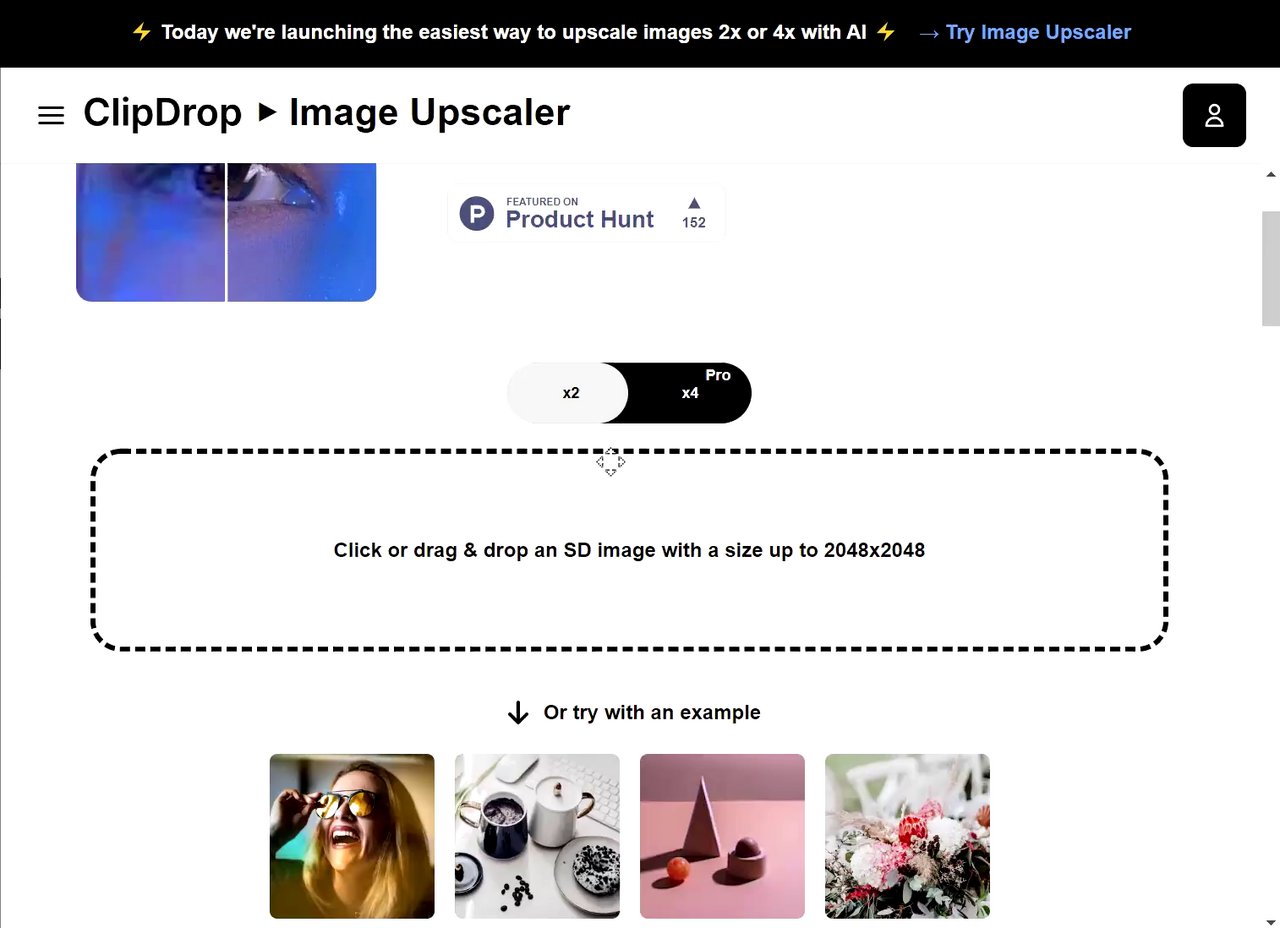Click the 'Or try with an example' text
The image size is (1280, 928).
point(652,713)
